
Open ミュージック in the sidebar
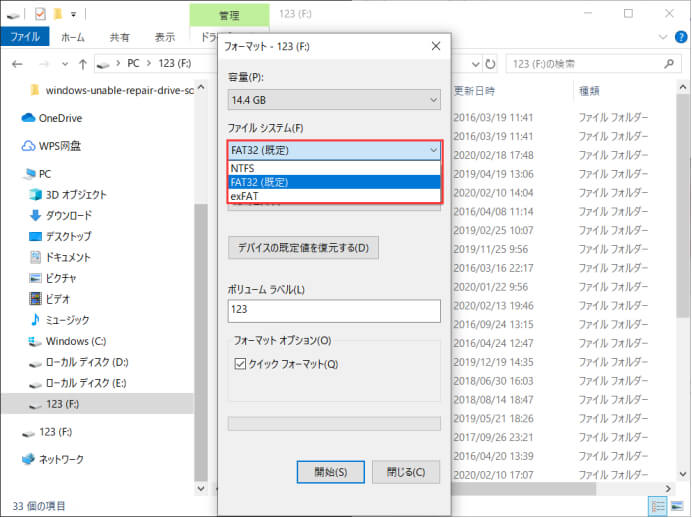pos(59,320)
